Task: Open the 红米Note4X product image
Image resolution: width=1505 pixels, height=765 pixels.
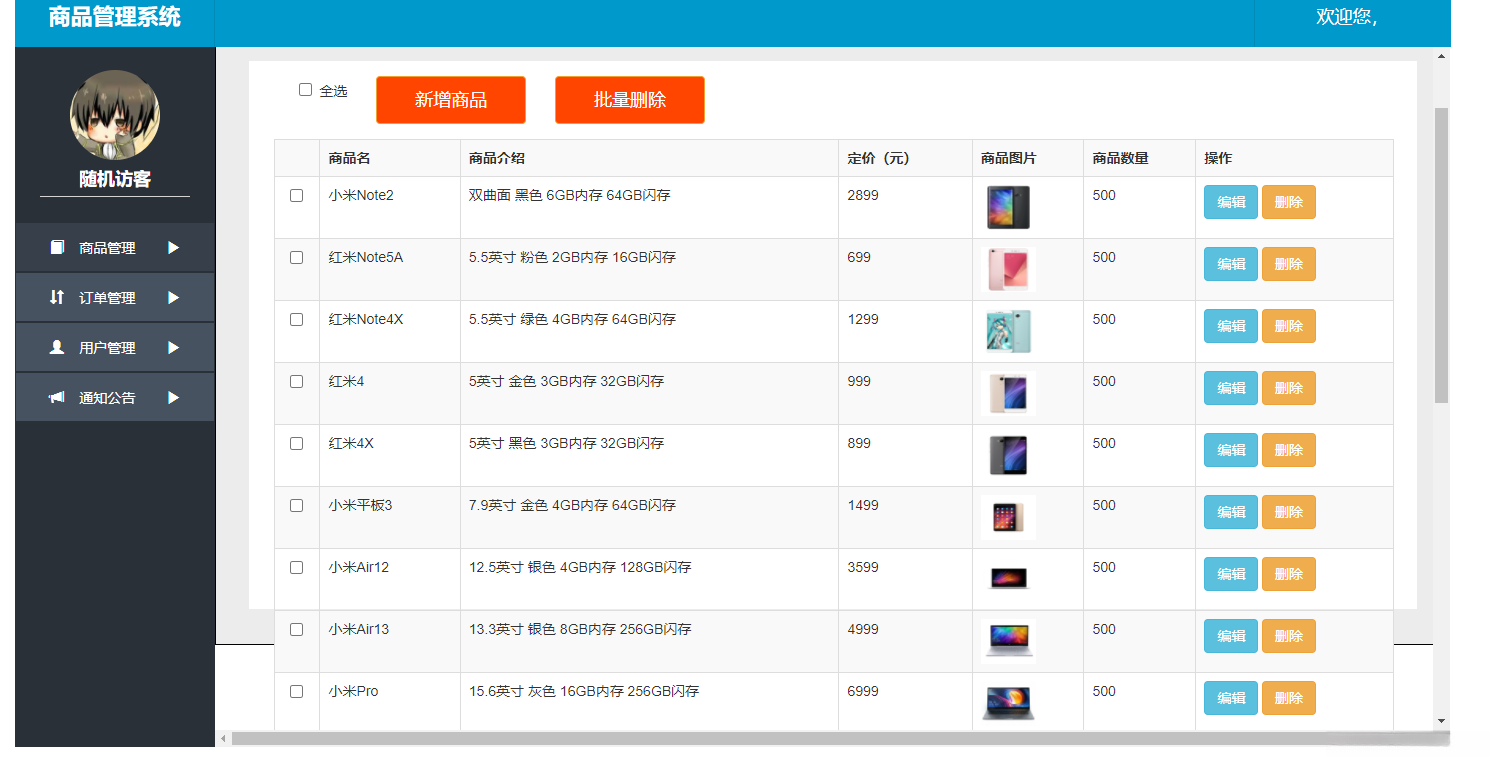Action: pos(1008,331)
